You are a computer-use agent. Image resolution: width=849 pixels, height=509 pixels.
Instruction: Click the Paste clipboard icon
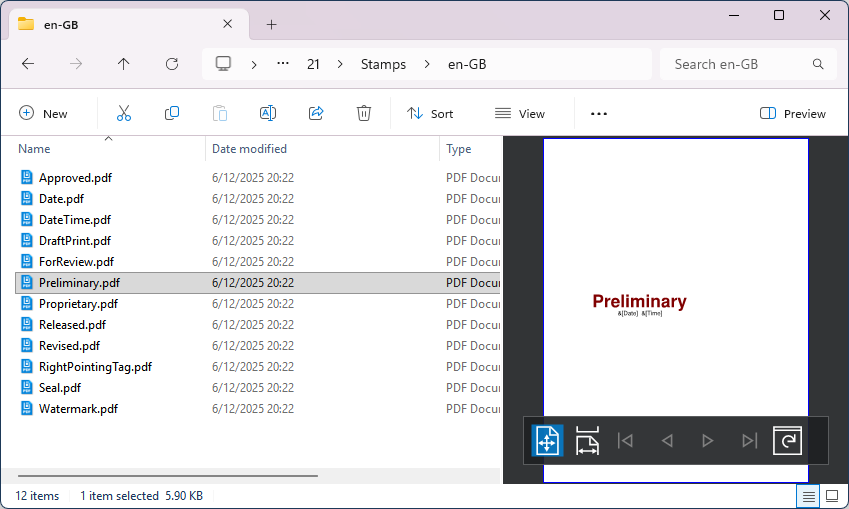pos(220,114)
